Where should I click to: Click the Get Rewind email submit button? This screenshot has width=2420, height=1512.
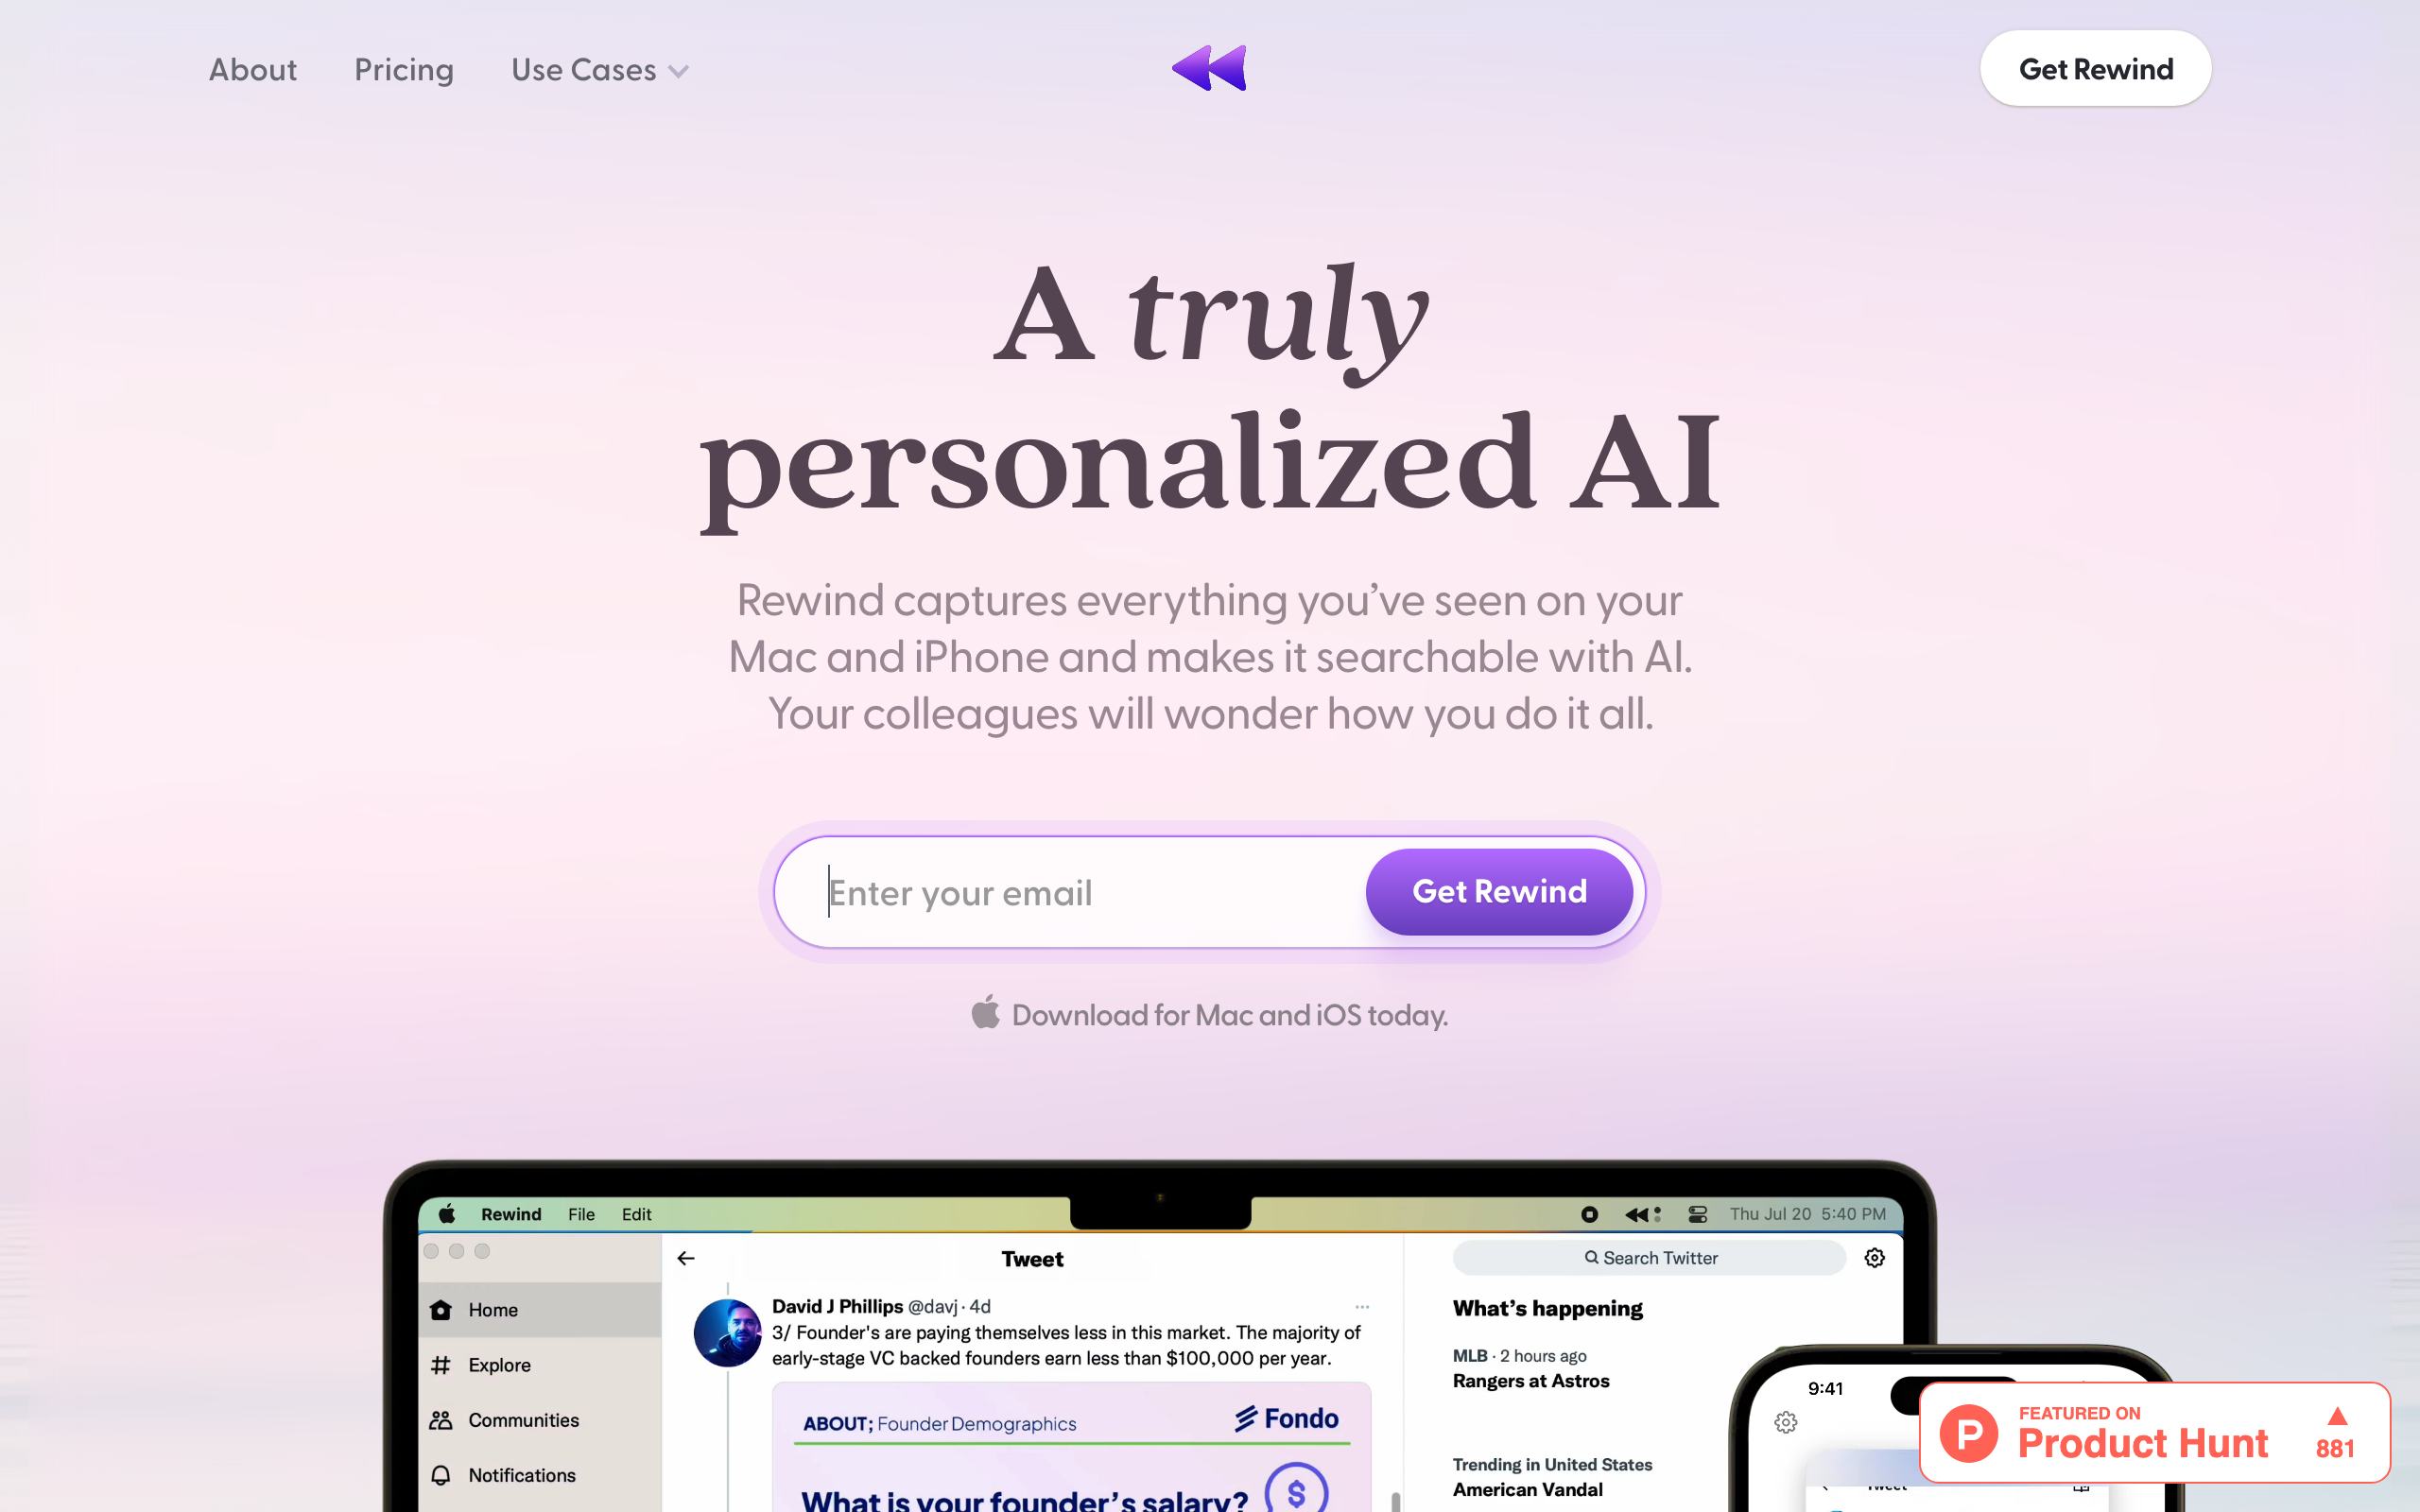point(1498,892)
